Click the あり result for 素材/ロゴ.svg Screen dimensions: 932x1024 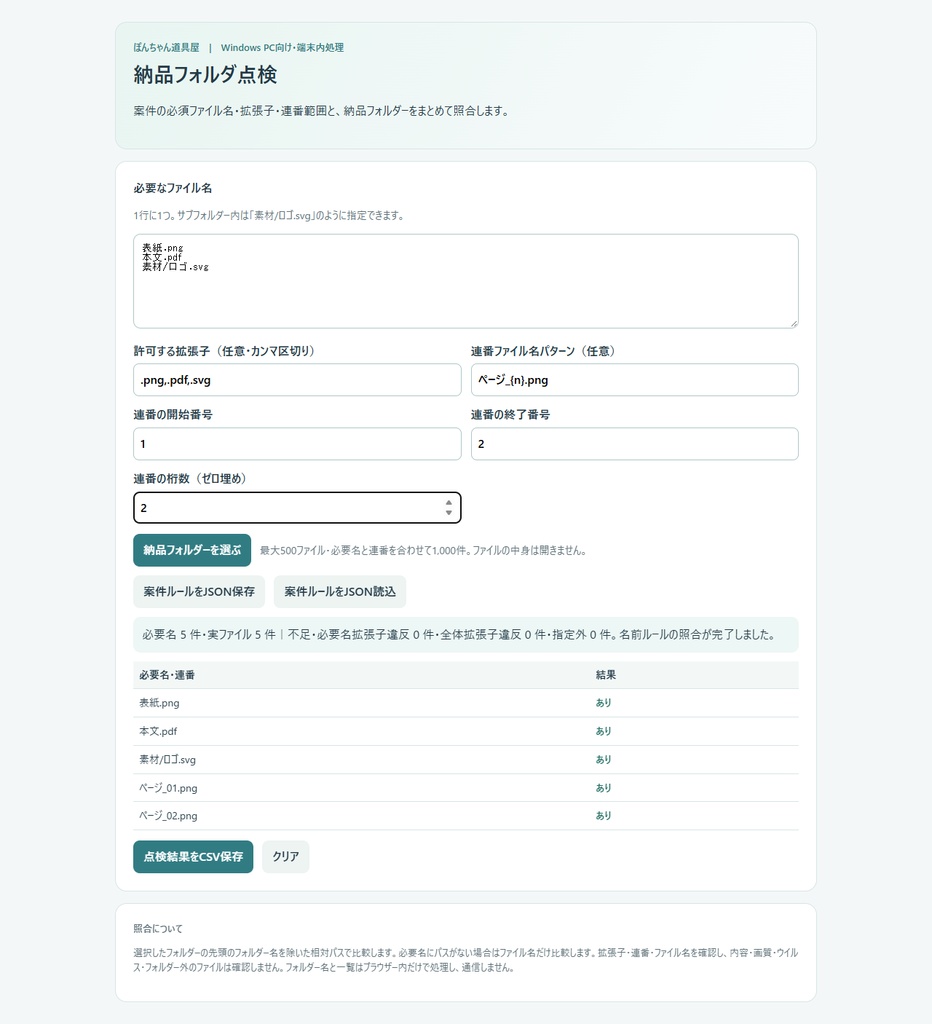(603, 760)
